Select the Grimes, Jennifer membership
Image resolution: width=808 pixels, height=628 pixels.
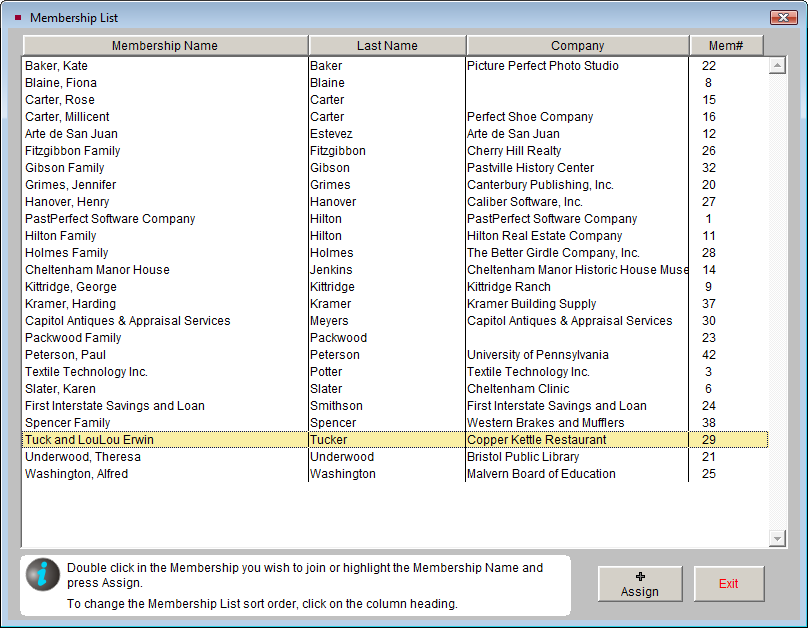click(x=71, y=184)
